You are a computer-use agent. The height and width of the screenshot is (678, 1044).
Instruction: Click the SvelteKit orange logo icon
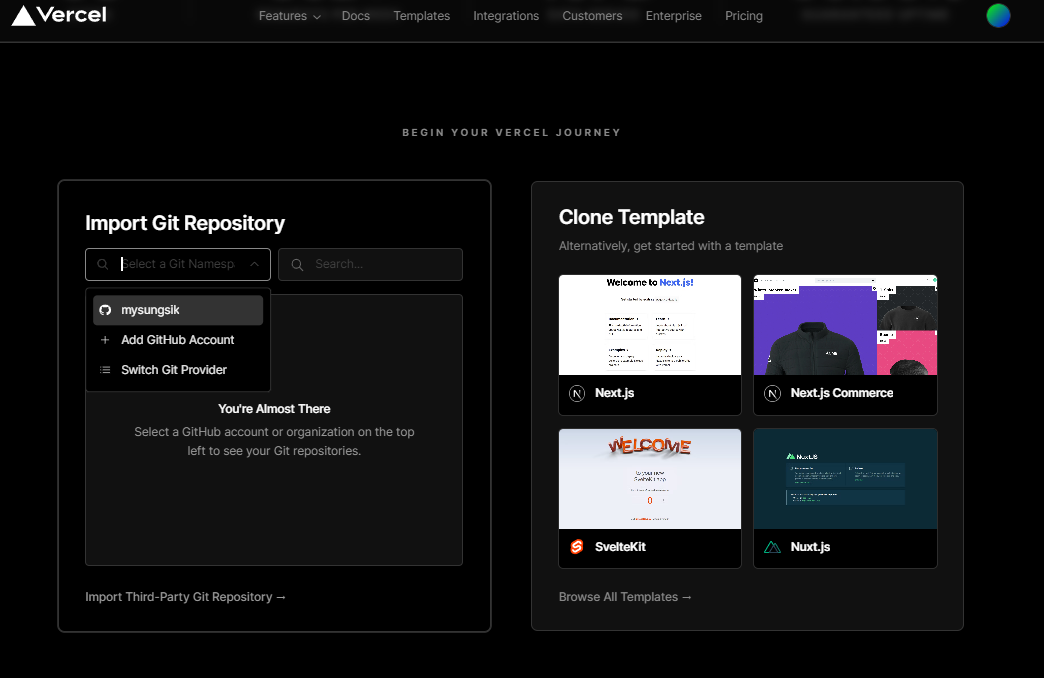tap(577, 547)
